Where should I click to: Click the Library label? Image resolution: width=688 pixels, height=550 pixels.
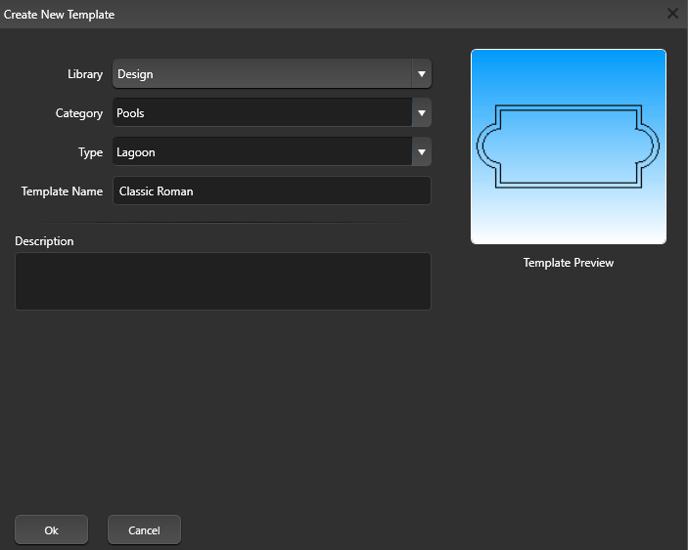point(85,74)
